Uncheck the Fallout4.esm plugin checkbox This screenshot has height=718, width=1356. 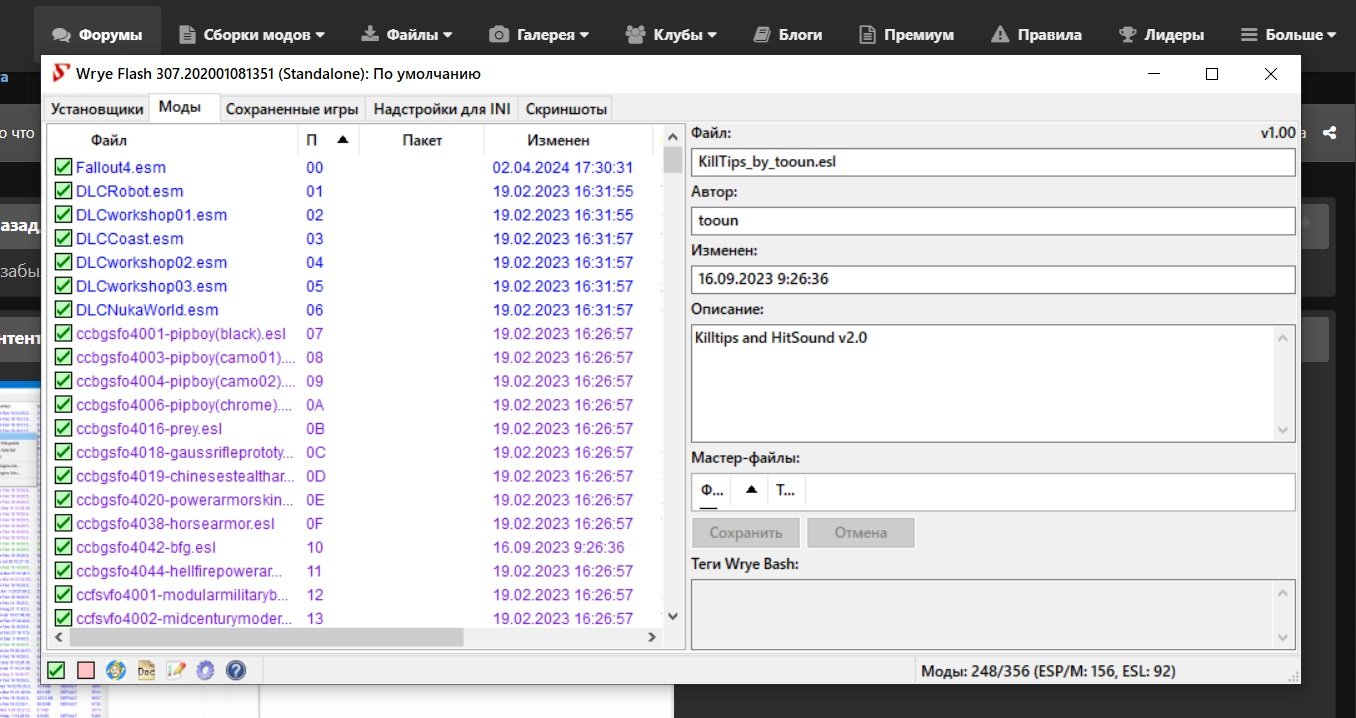63,167
